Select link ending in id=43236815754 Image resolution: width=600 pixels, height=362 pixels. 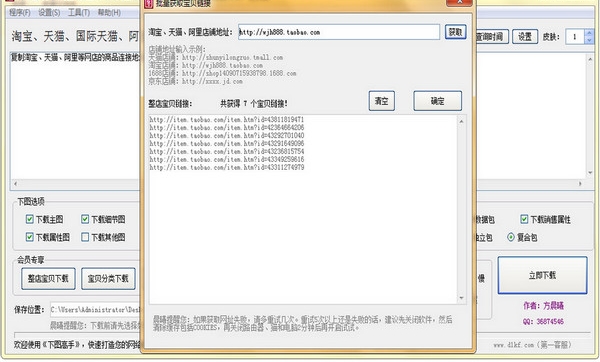pyautogui.click(x=227, y=152)
